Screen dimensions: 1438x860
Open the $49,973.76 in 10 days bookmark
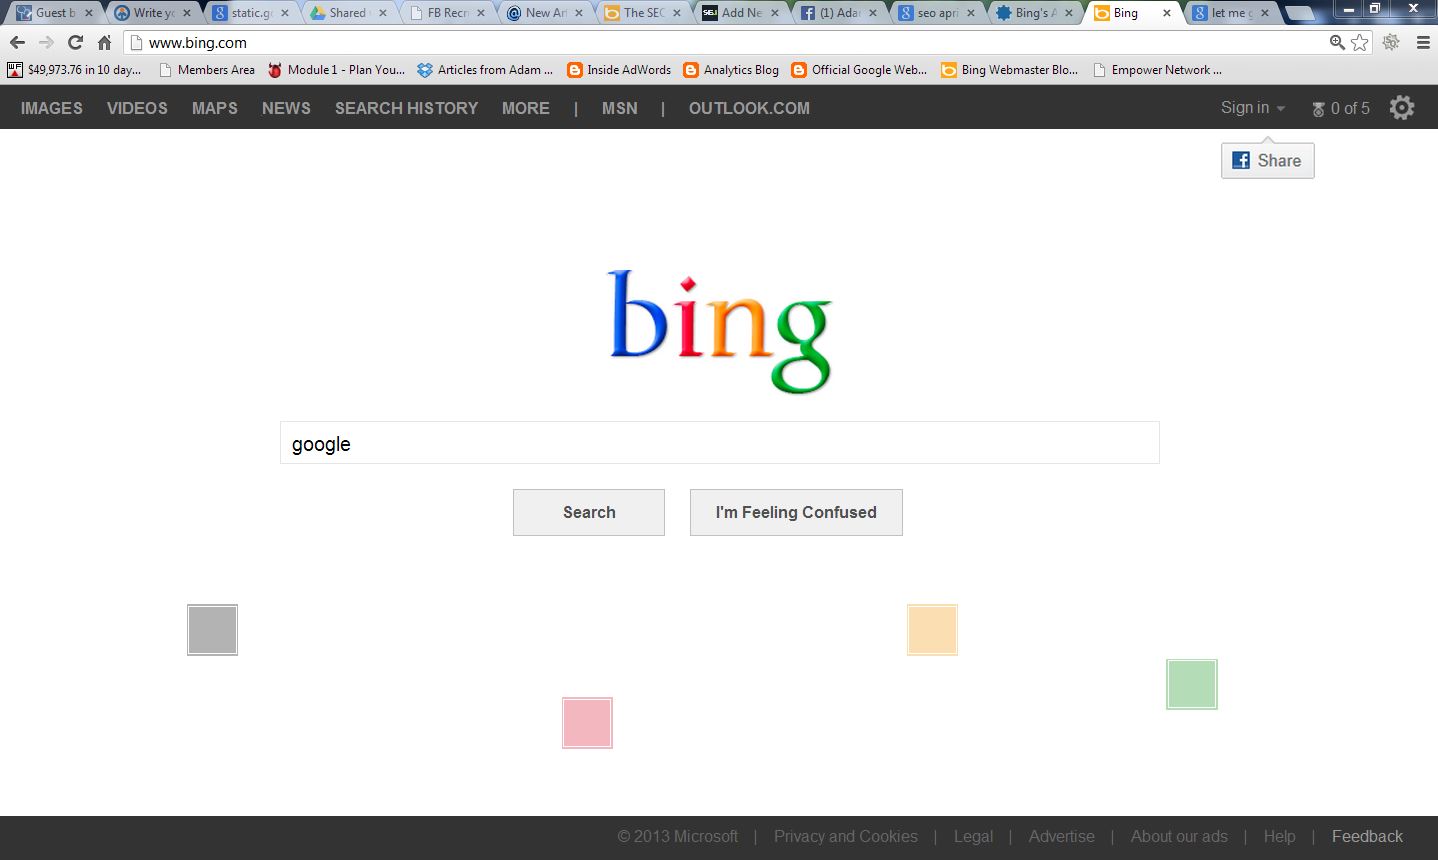click(74, 70)
